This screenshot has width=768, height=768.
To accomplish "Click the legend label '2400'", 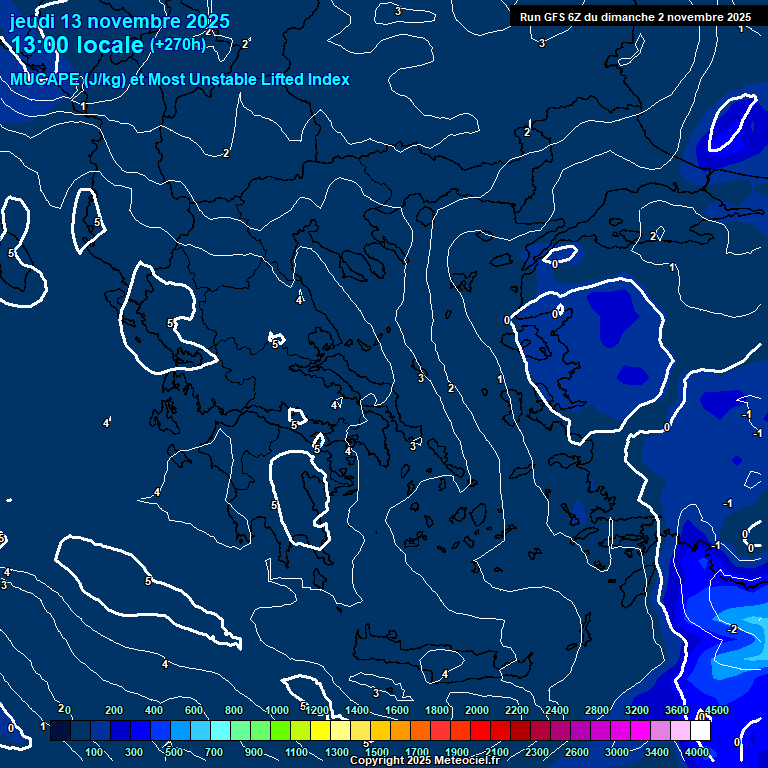I will tap(557, 710).
